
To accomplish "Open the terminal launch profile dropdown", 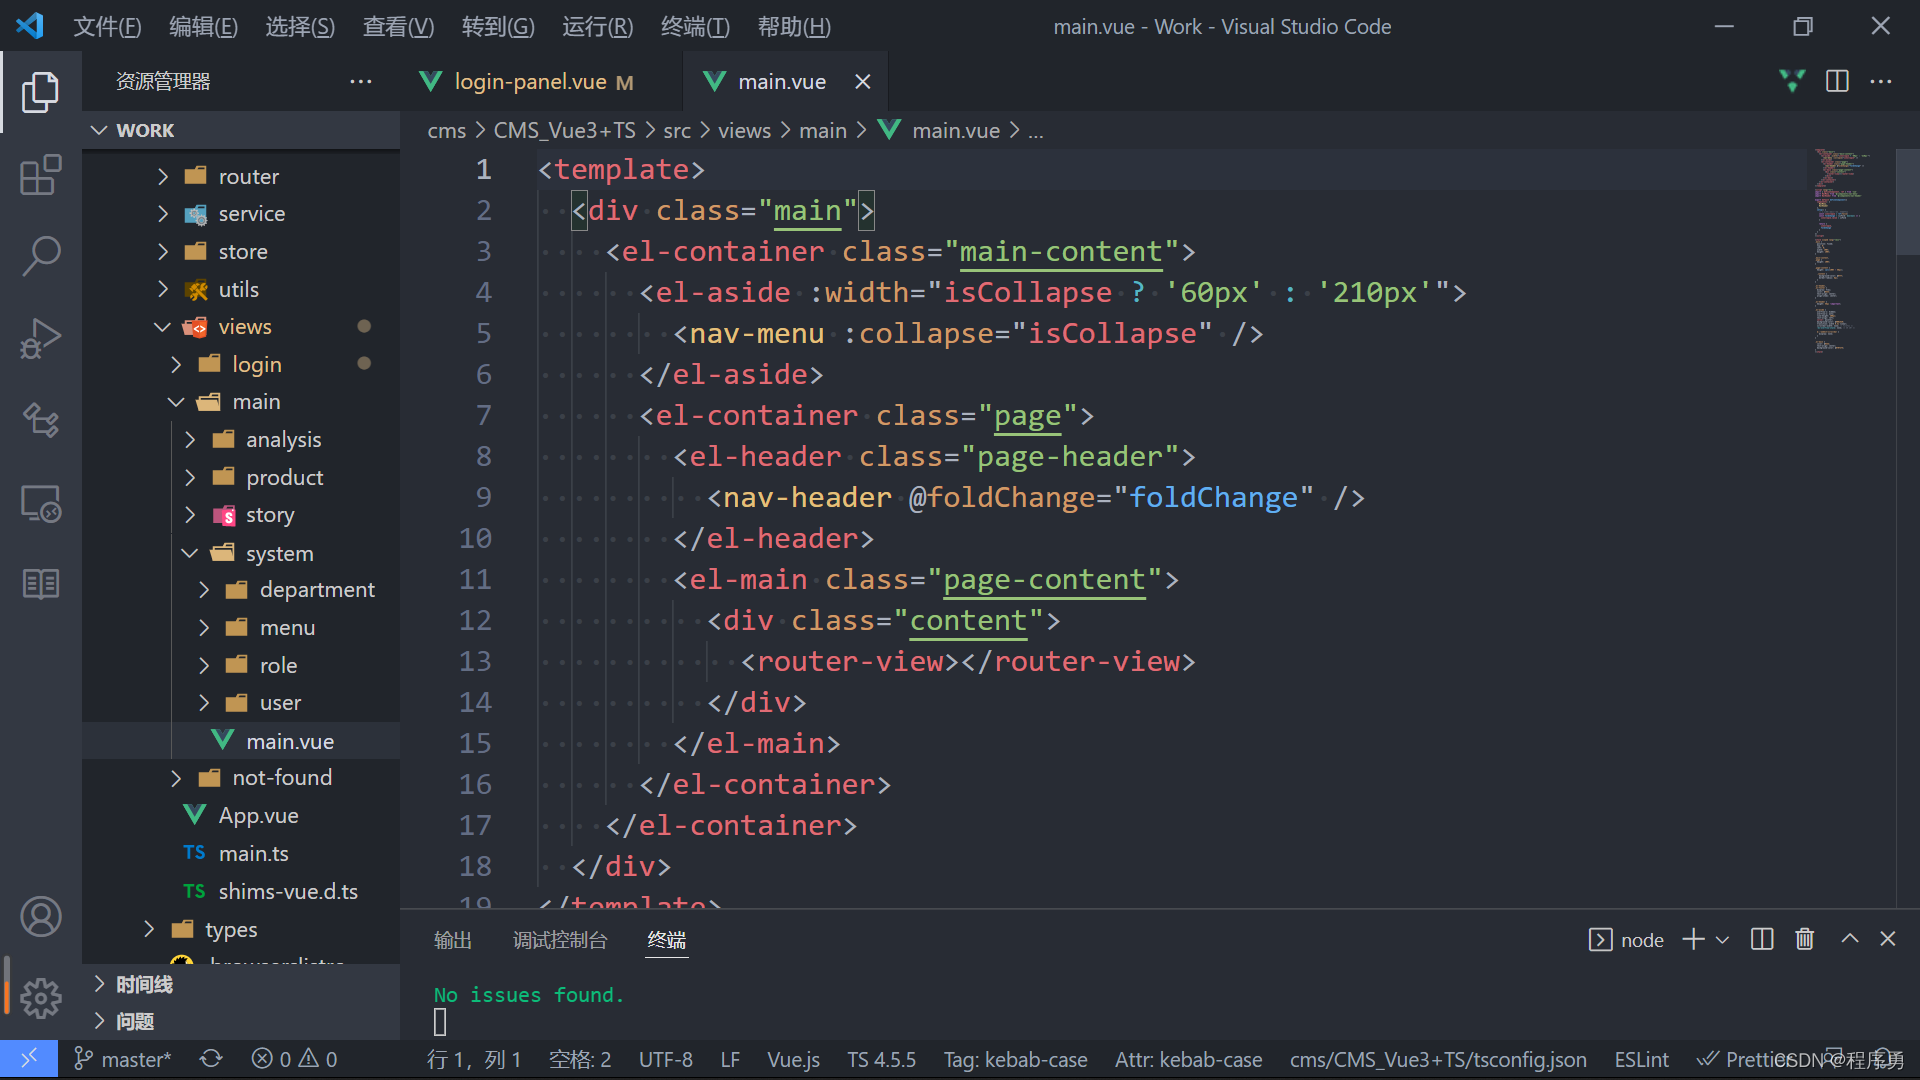I will (x=1722, y=940).
